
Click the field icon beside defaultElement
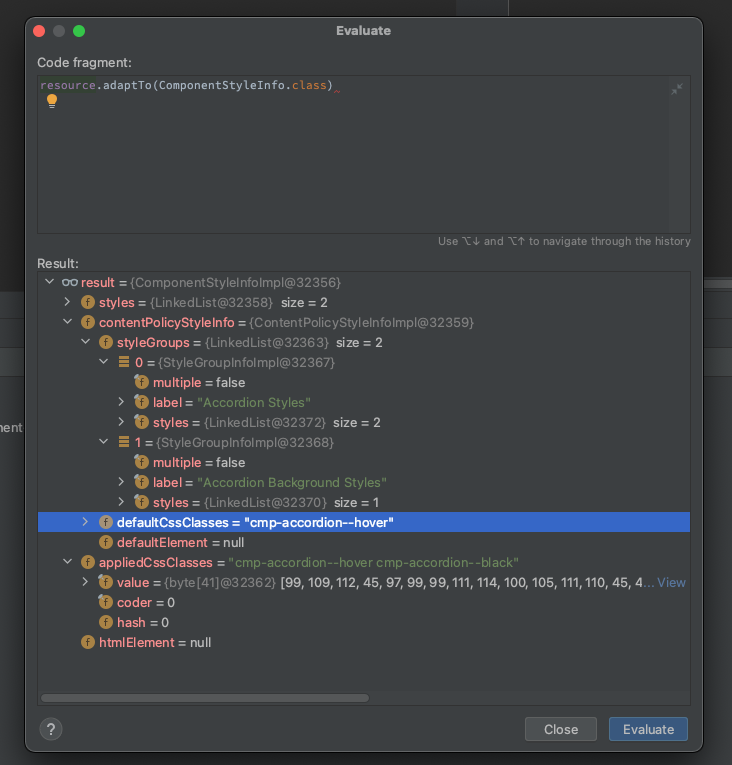pos(106,542)
